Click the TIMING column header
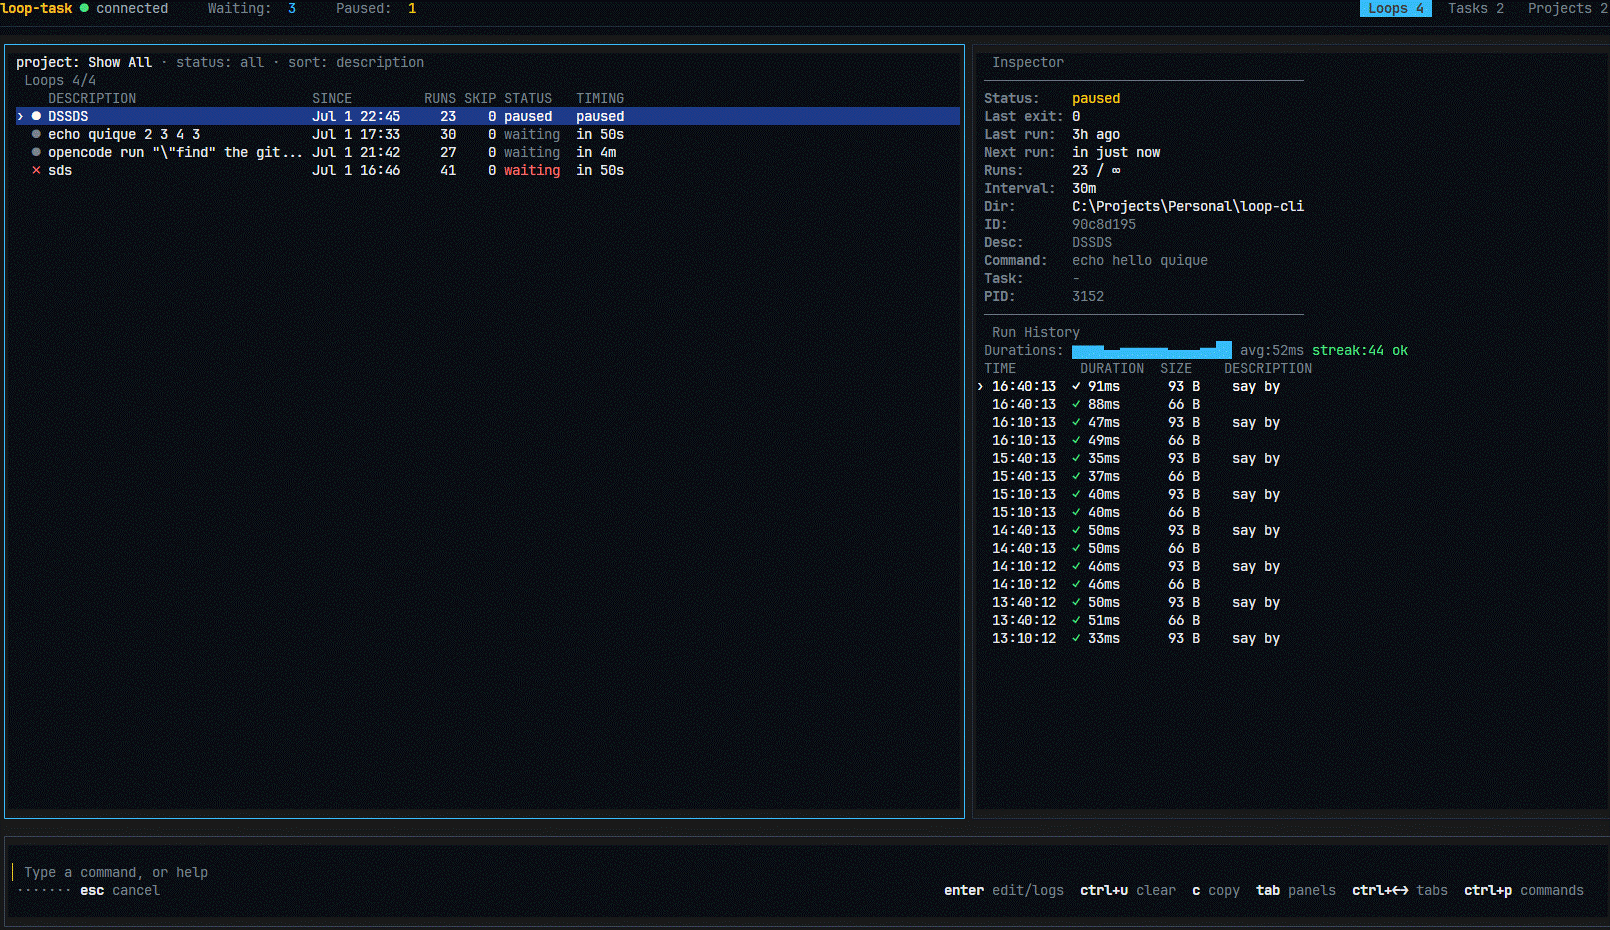This screenshot has width=1610, height=930. (x=600, y=98)
